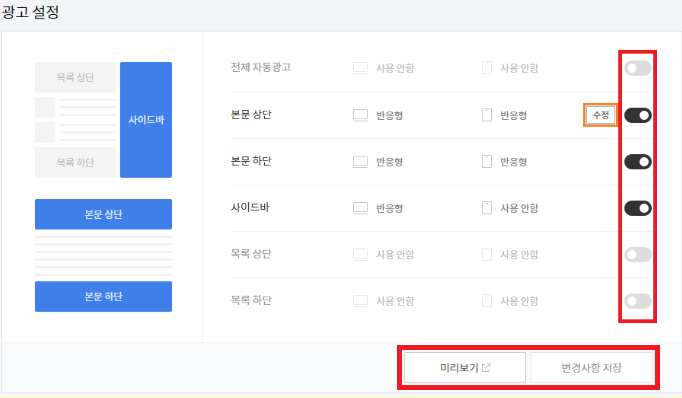Click the 본문 하단 row label
682x398 pixels.
click(x=251, y=161)
